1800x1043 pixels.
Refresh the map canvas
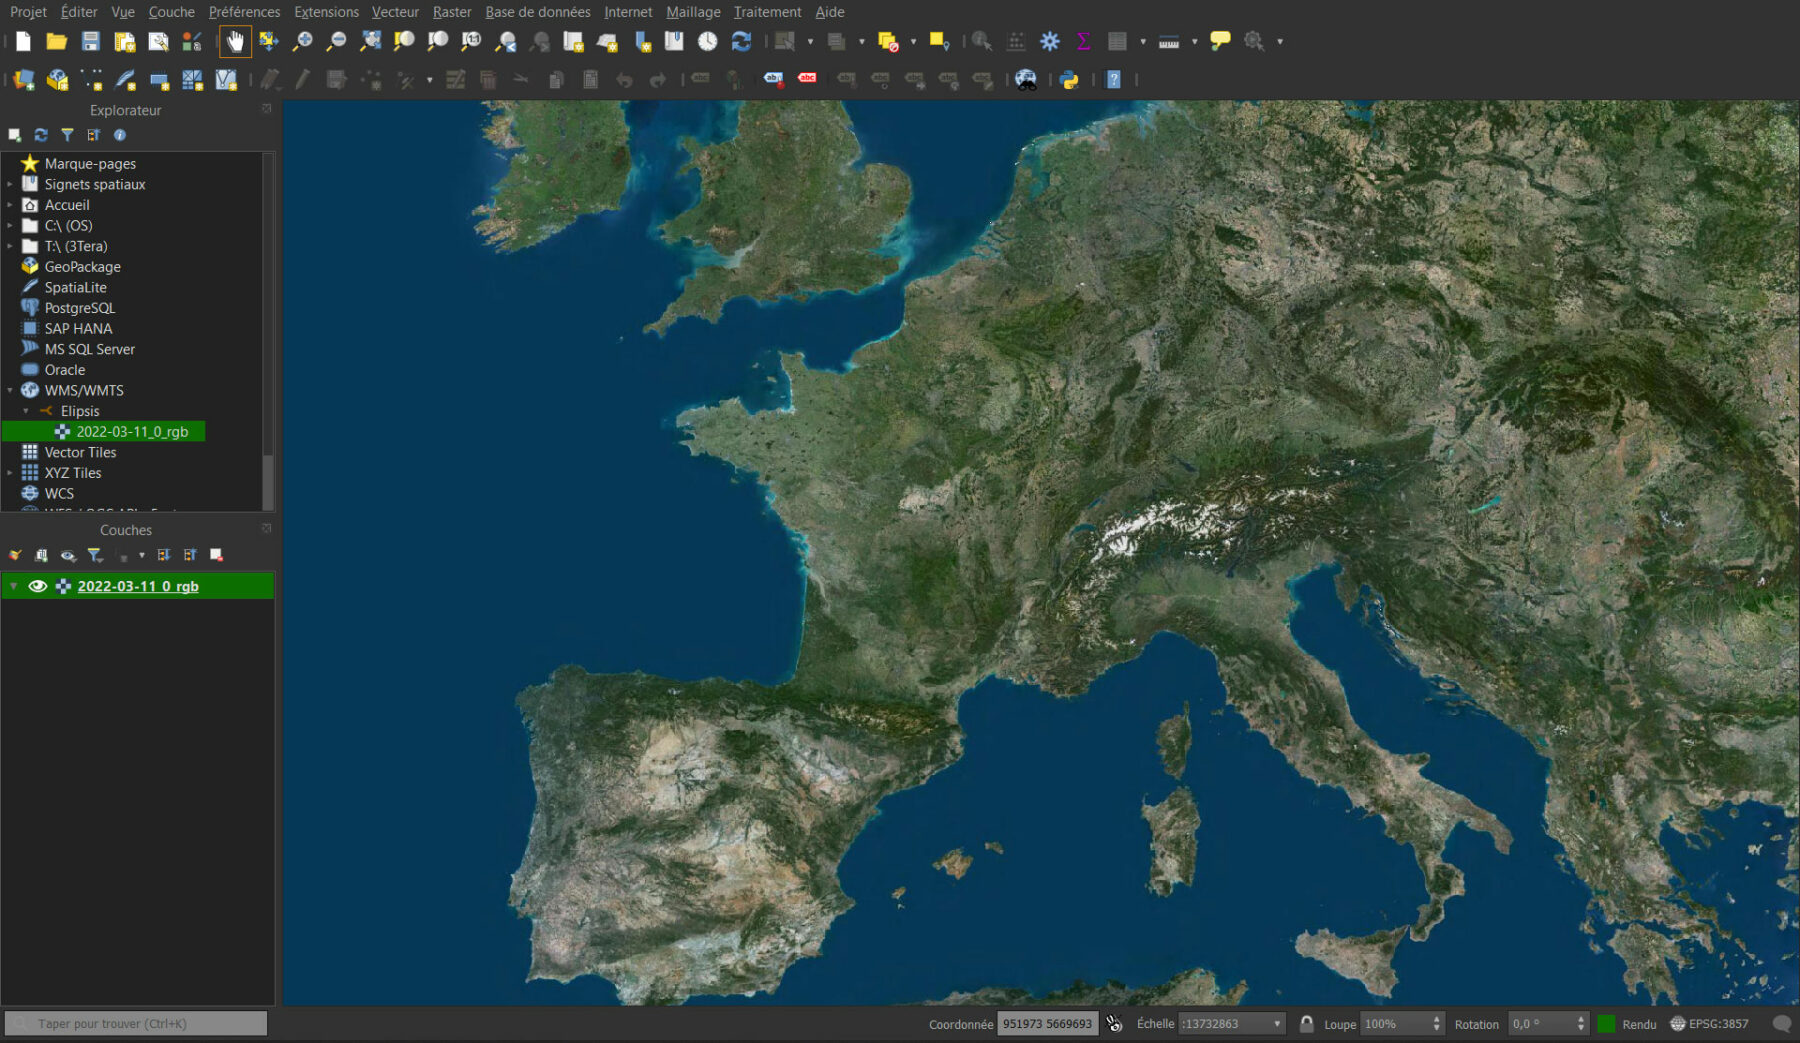(740, 41)
